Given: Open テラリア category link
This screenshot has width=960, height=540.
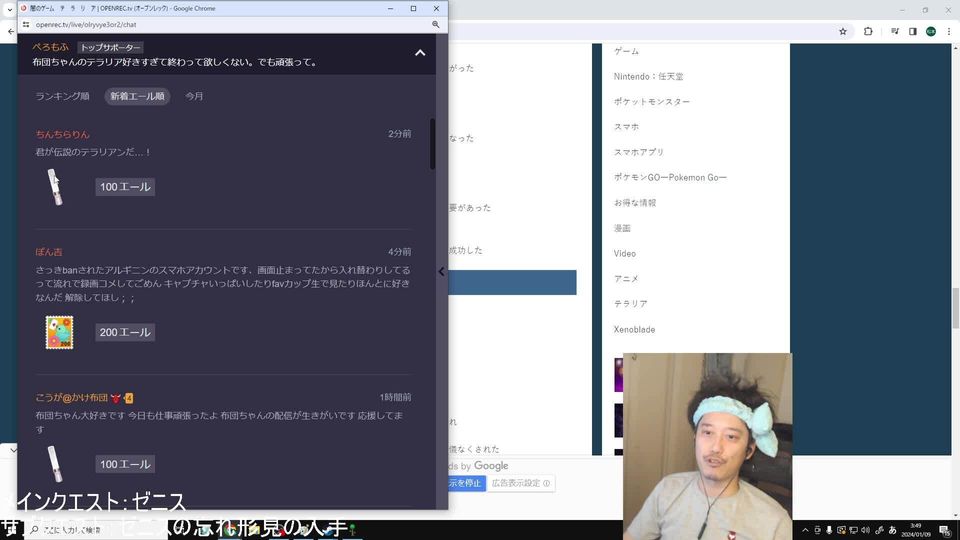Looking at the screenshot, I should [x=631, y=304].
